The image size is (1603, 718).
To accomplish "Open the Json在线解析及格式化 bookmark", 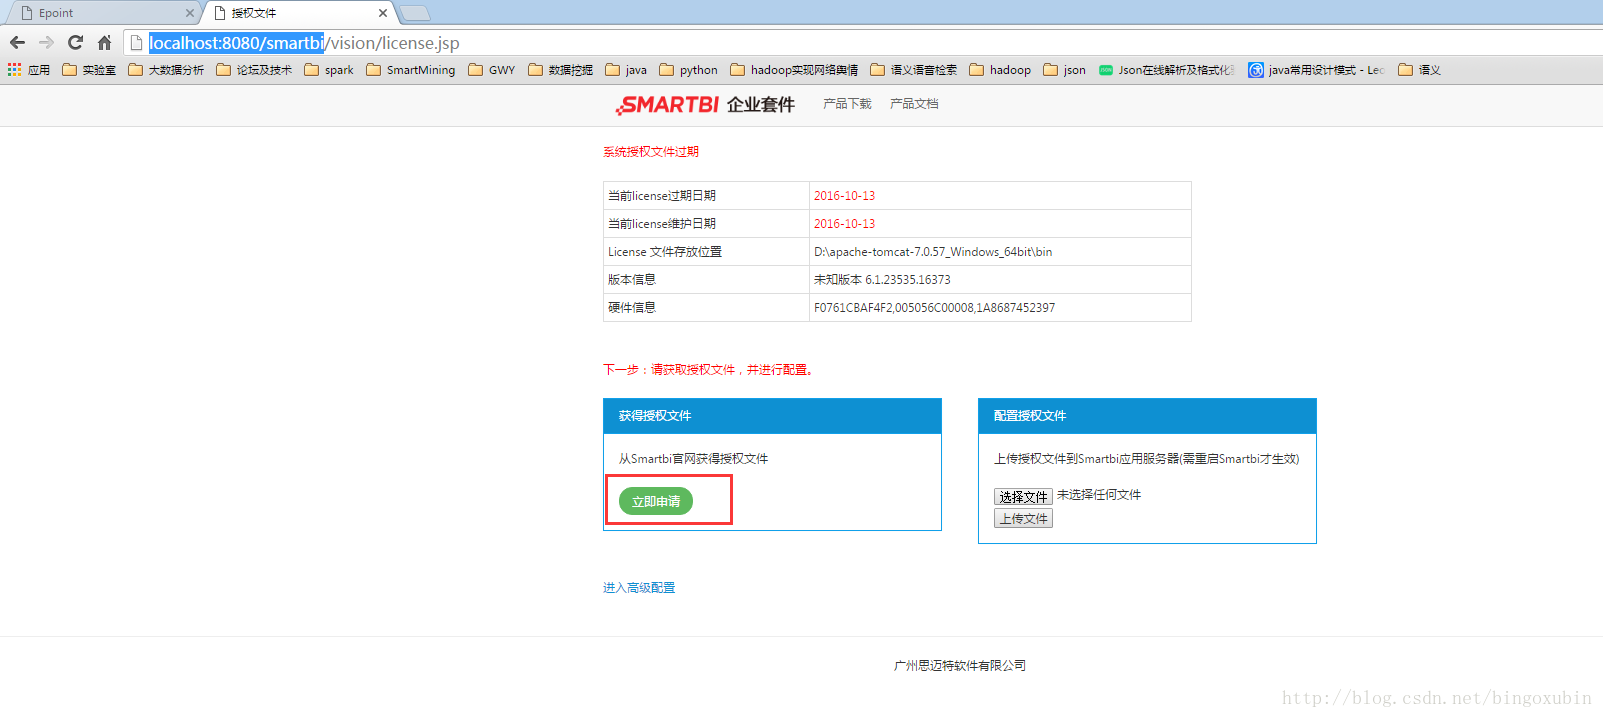I will 1167,70.
